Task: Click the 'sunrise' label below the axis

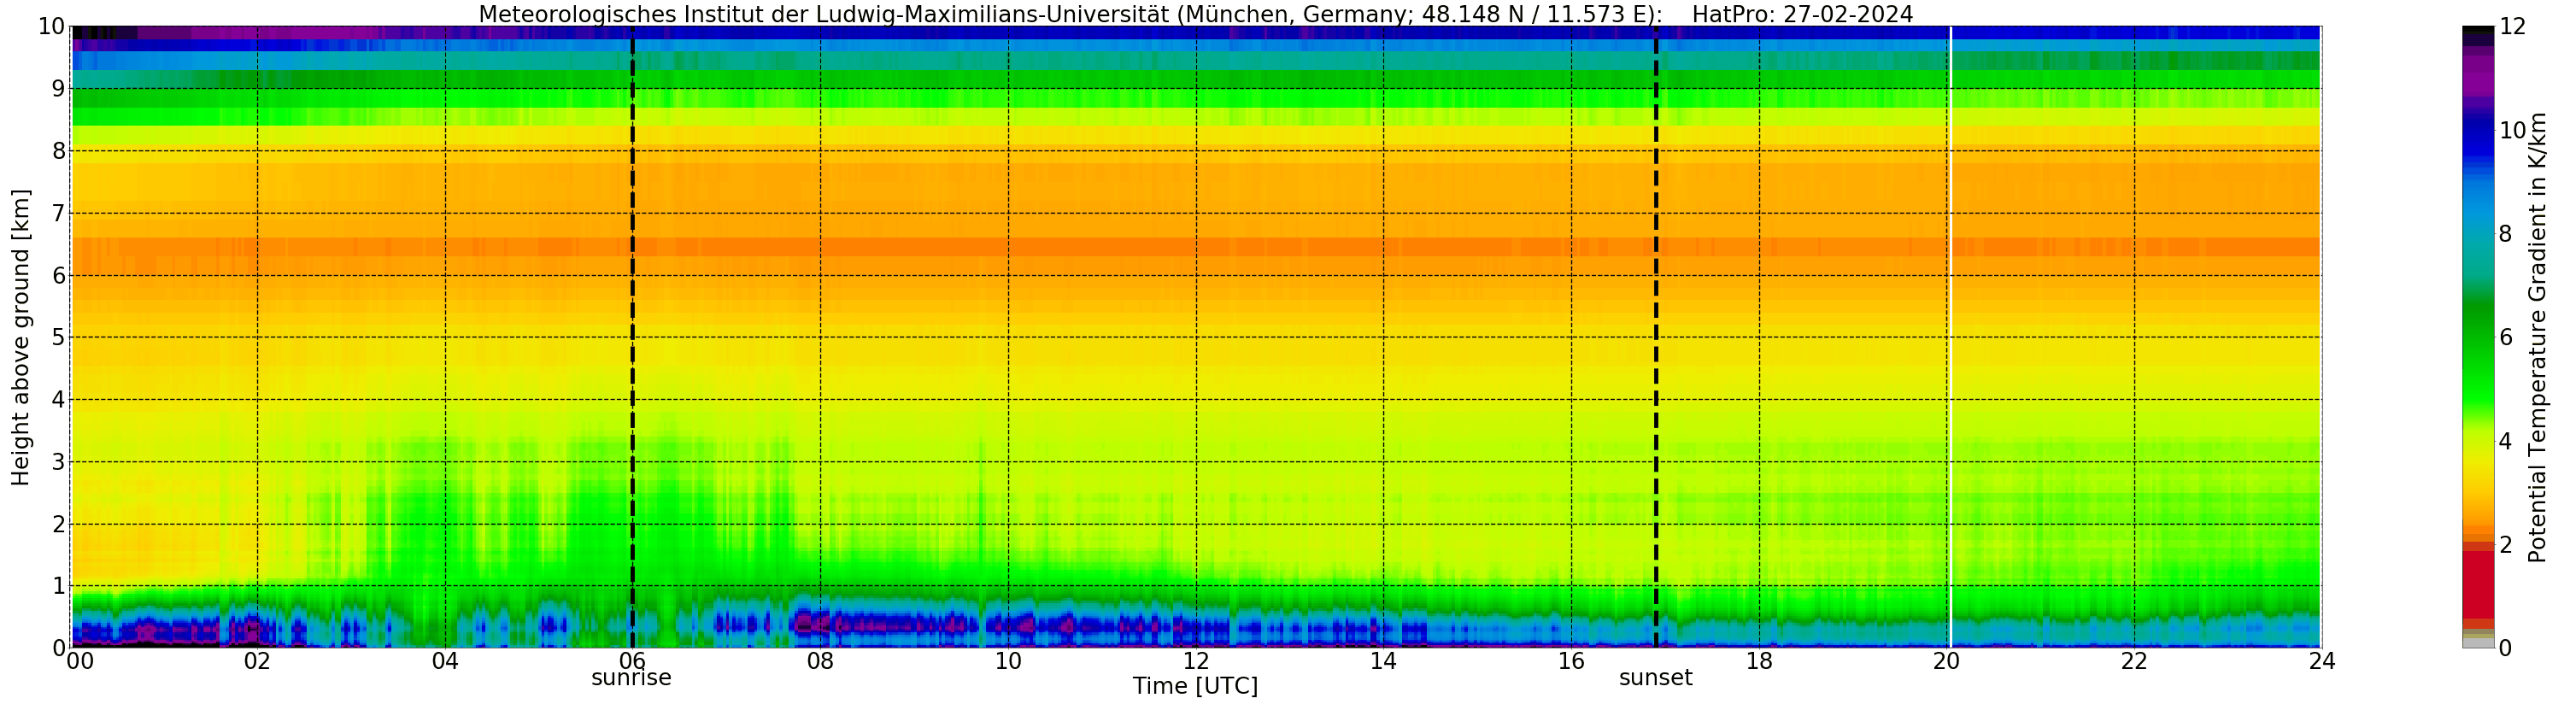Action: (x=631, y=678)
